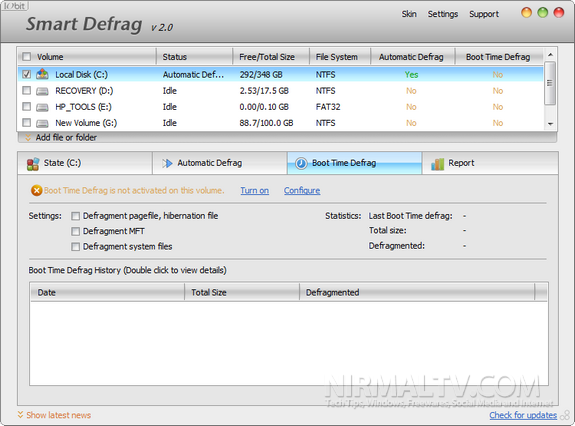Sort by Free/Total Size column header
575x426 pixels.
[271, 57]
